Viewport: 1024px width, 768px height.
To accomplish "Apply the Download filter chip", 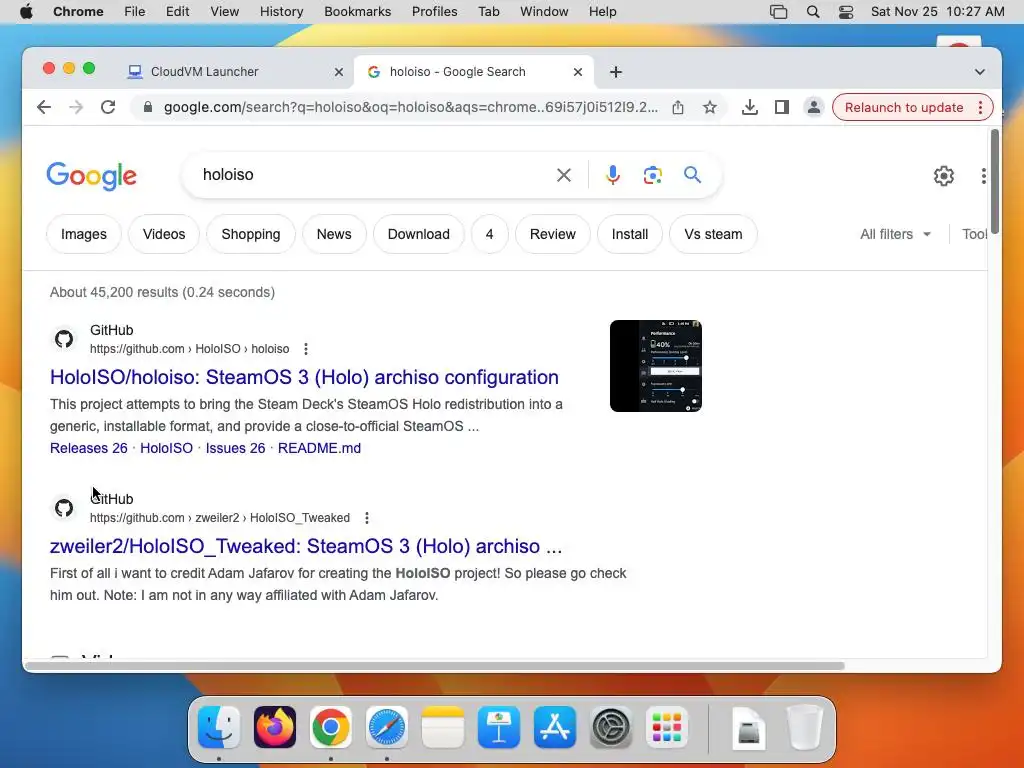I will [x=419, y=234].
